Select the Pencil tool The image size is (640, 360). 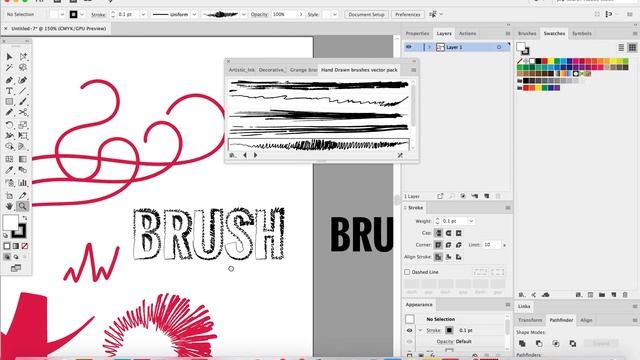tap(9, 113)
